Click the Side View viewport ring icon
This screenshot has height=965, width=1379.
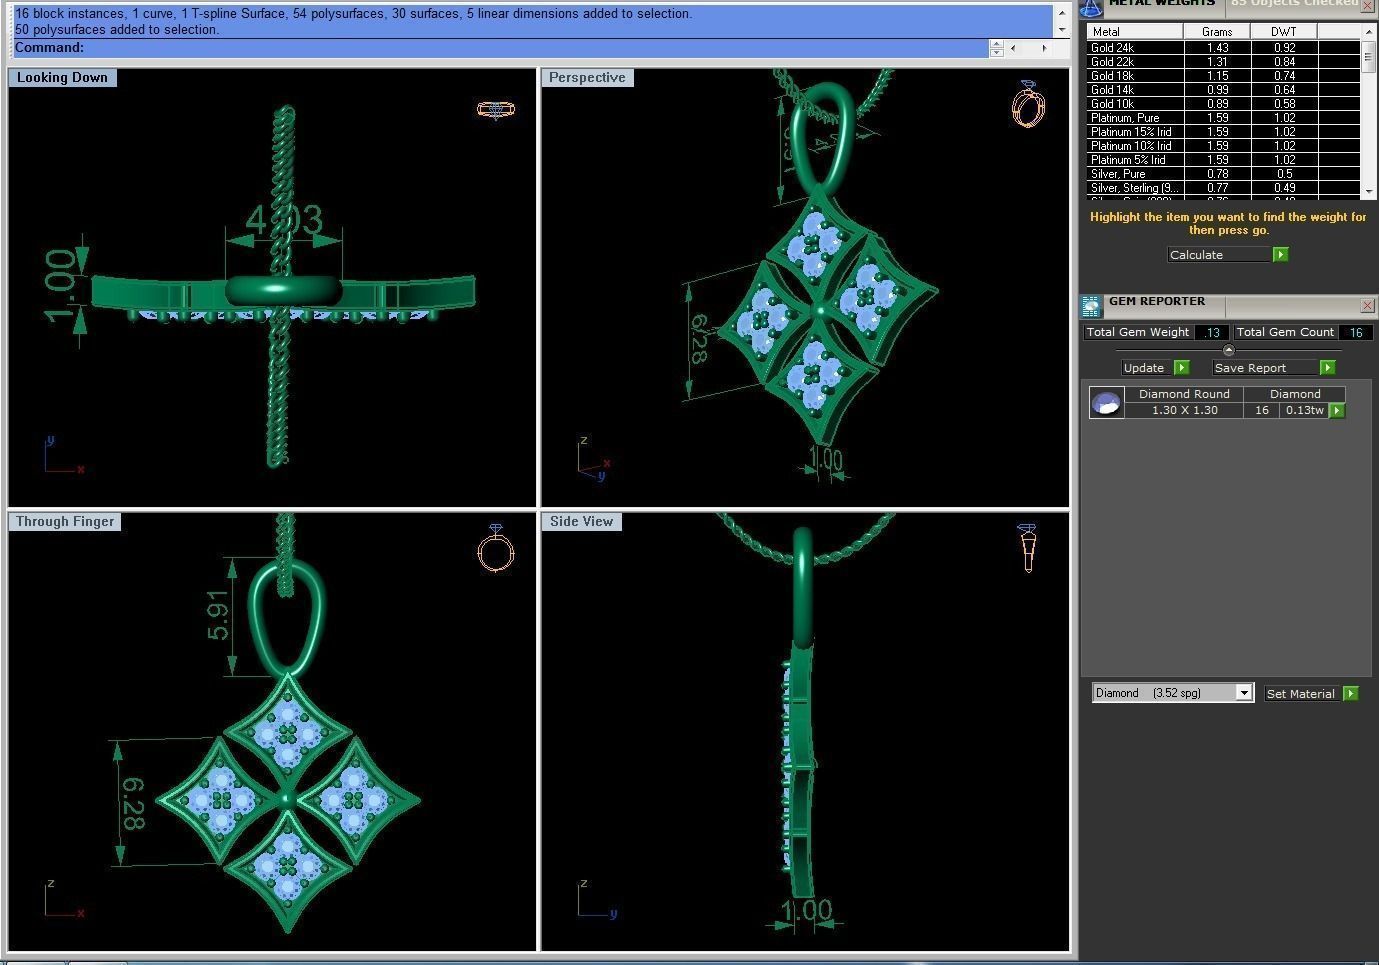[1028, 547]
